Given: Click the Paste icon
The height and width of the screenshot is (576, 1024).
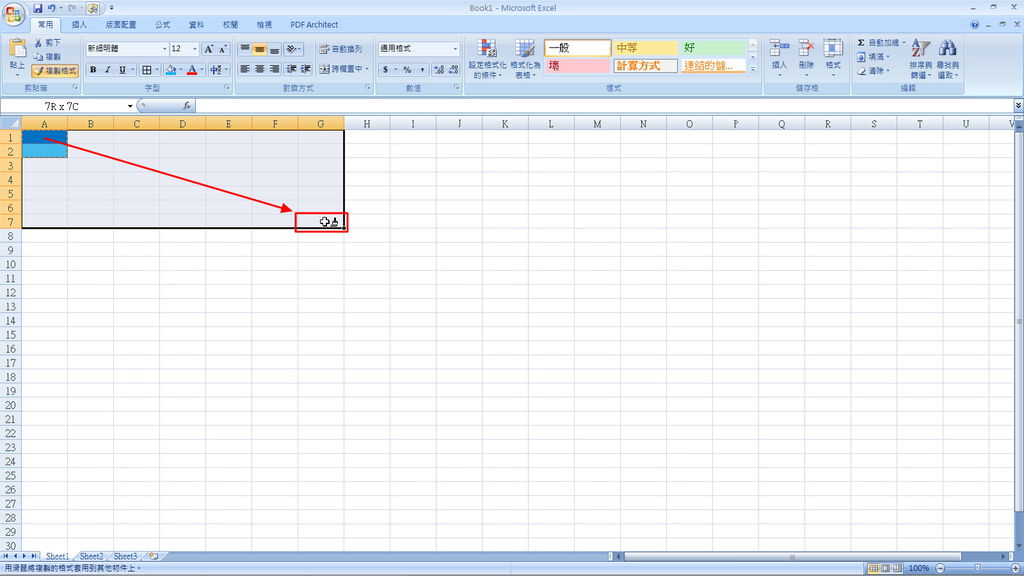Looking at the screenshot, I should coord(18,50).
